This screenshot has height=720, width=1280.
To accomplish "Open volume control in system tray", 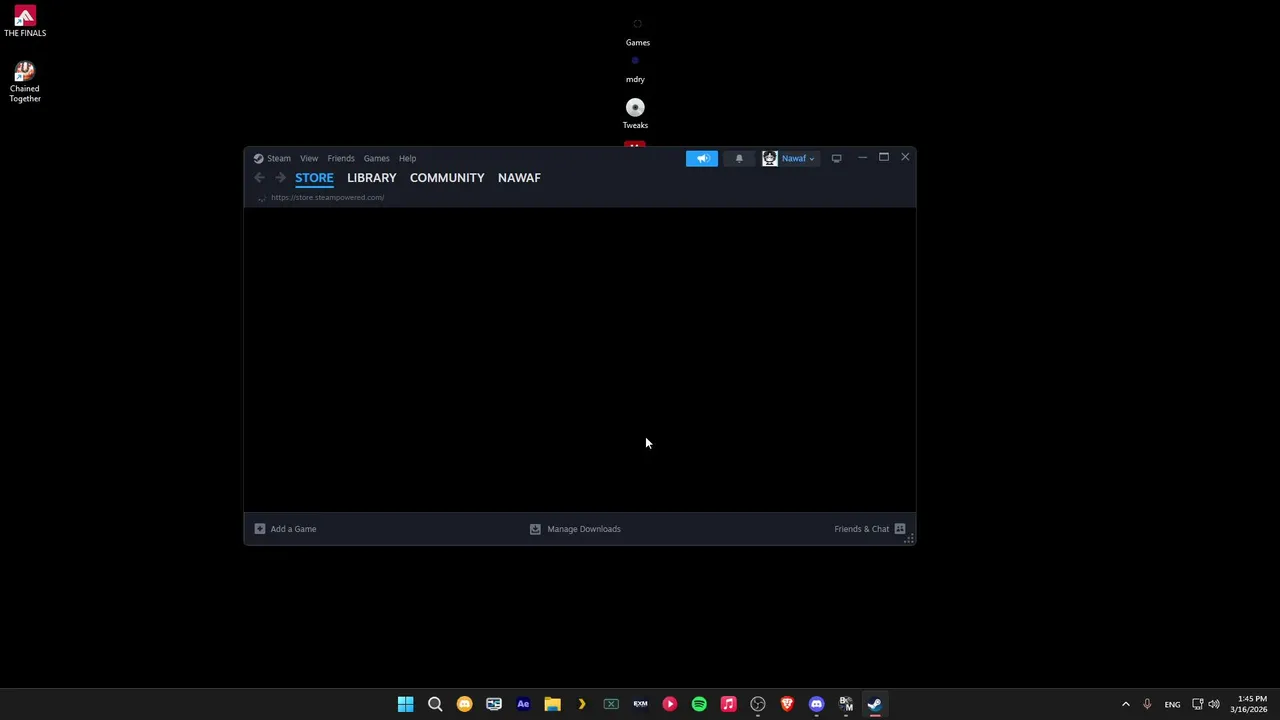I will [1214, 704].
